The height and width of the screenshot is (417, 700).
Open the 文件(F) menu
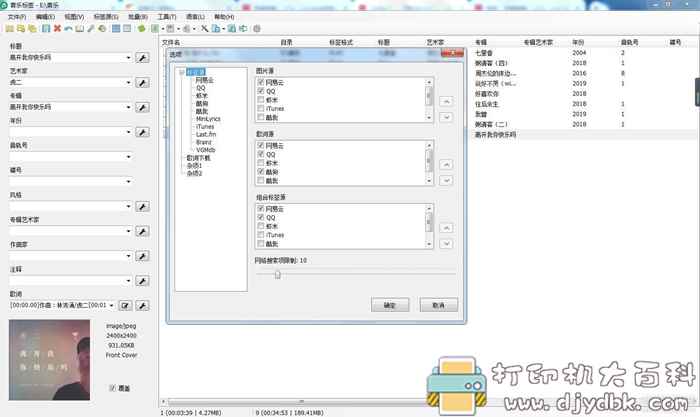(x=17, y=17)
